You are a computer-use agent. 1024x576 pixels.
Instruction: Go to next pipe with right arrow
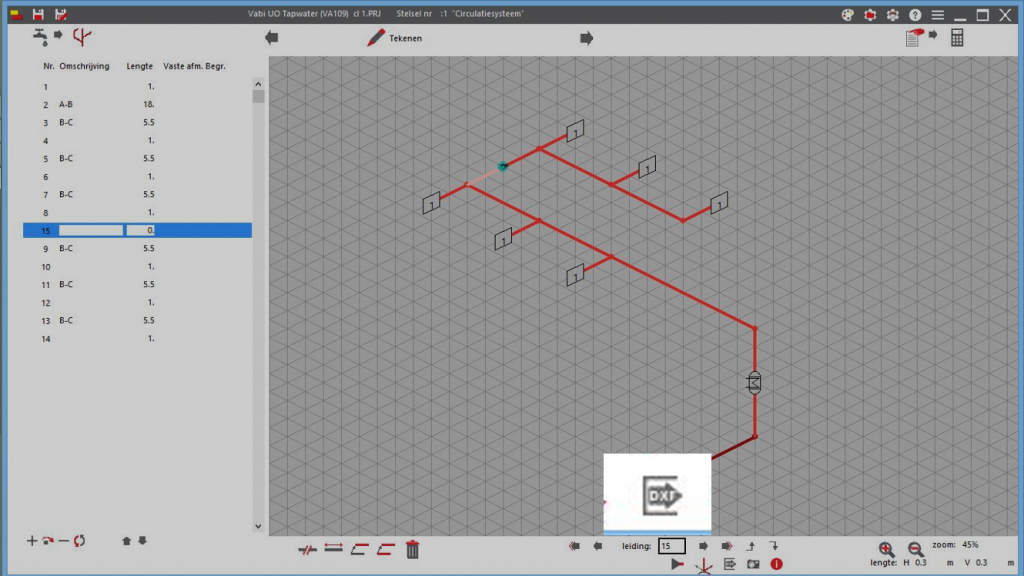point(703,546)
